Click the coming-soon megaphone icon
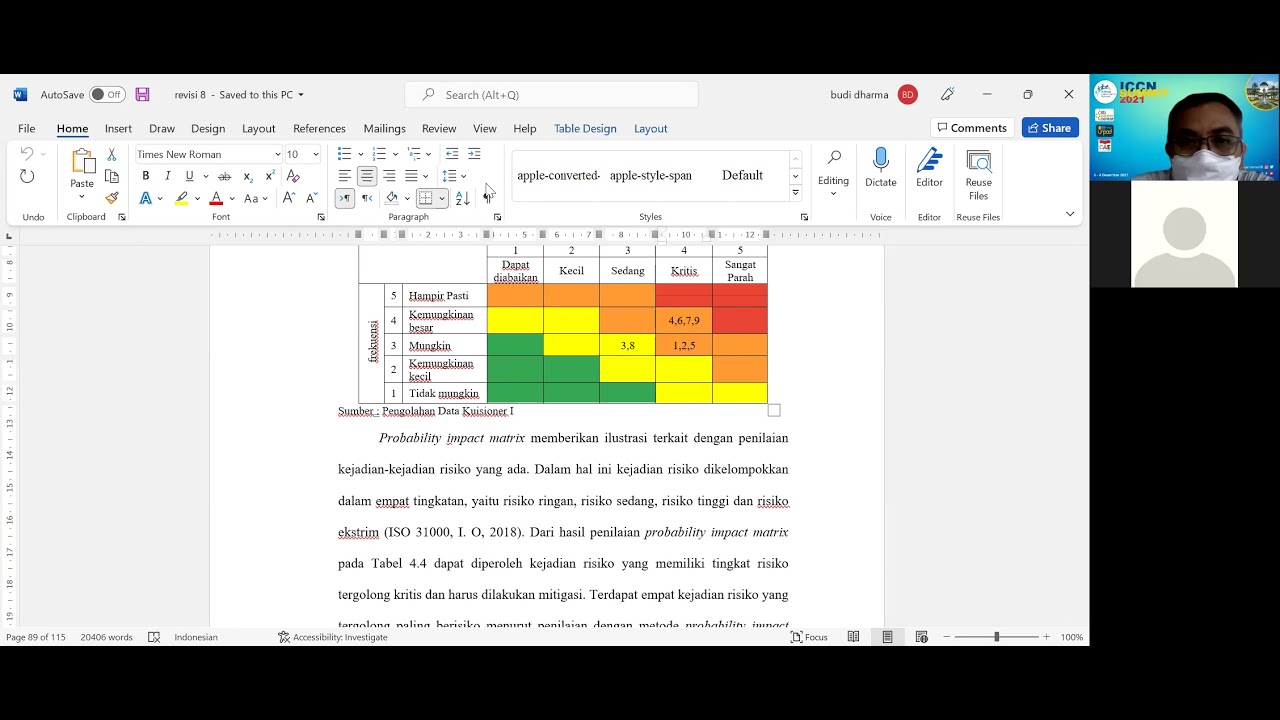 coord(947,95)
